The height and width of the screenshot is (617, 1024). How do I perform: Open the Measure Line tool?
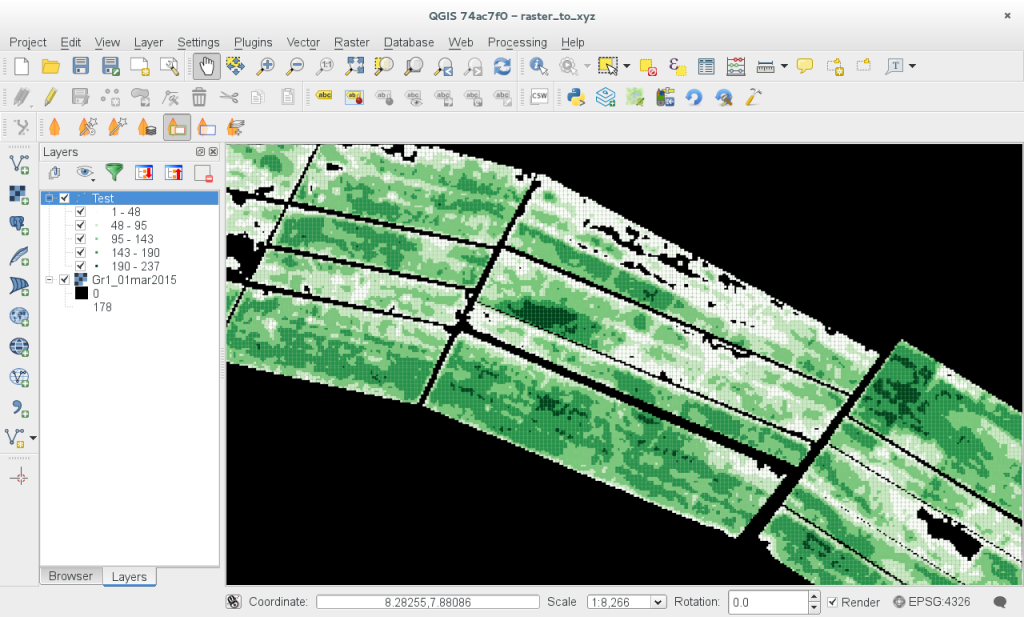pyautogui.click(x=764, y=66)
